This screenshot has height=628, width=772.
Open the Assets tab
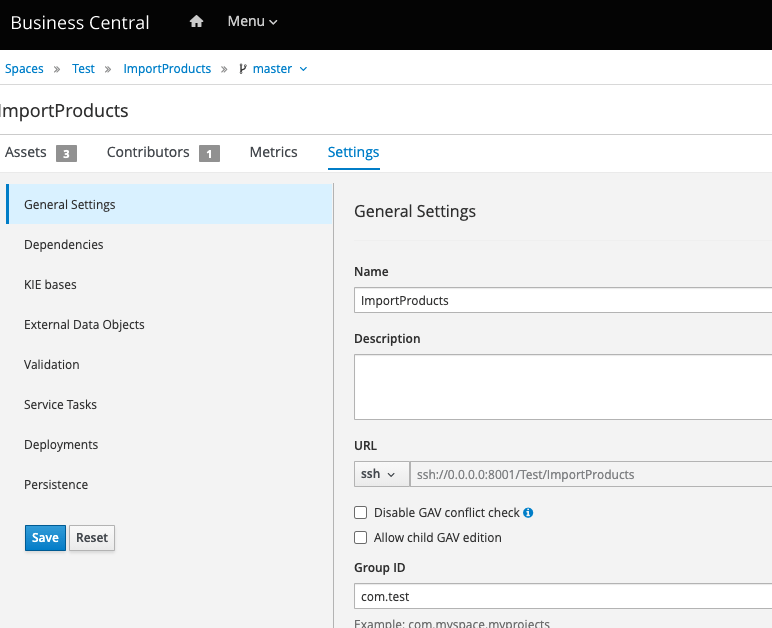click(x=26, y=152)
